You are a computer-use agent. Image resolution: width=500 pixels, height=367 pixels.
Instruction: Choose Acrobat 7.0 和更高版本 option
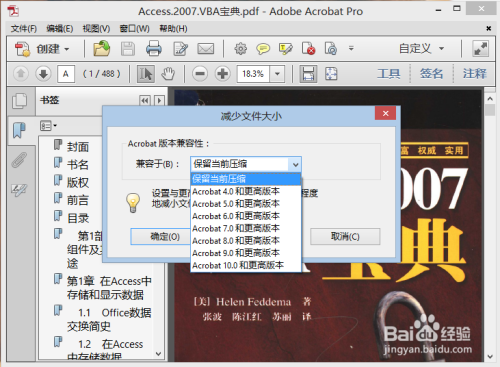click(246, 228)
